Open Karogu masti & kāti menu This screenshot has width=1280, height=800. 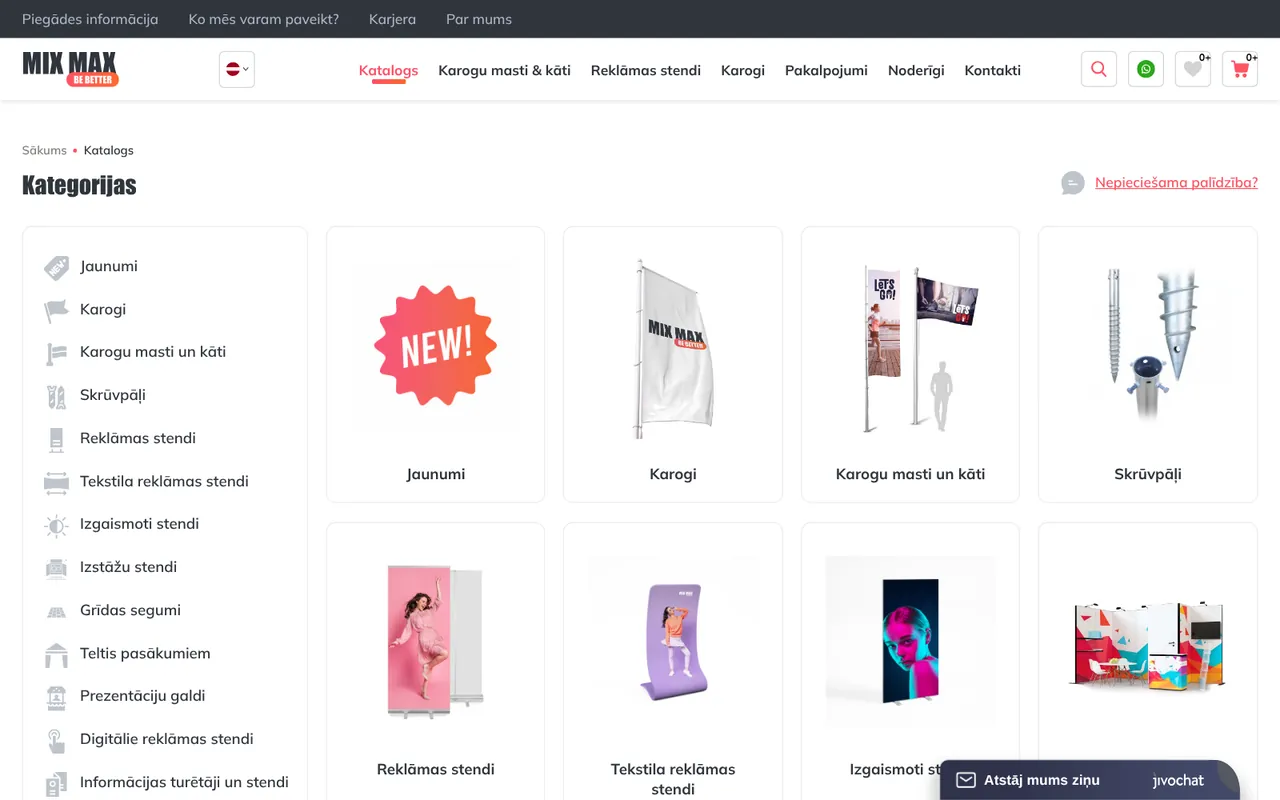[x=504, y=70]
